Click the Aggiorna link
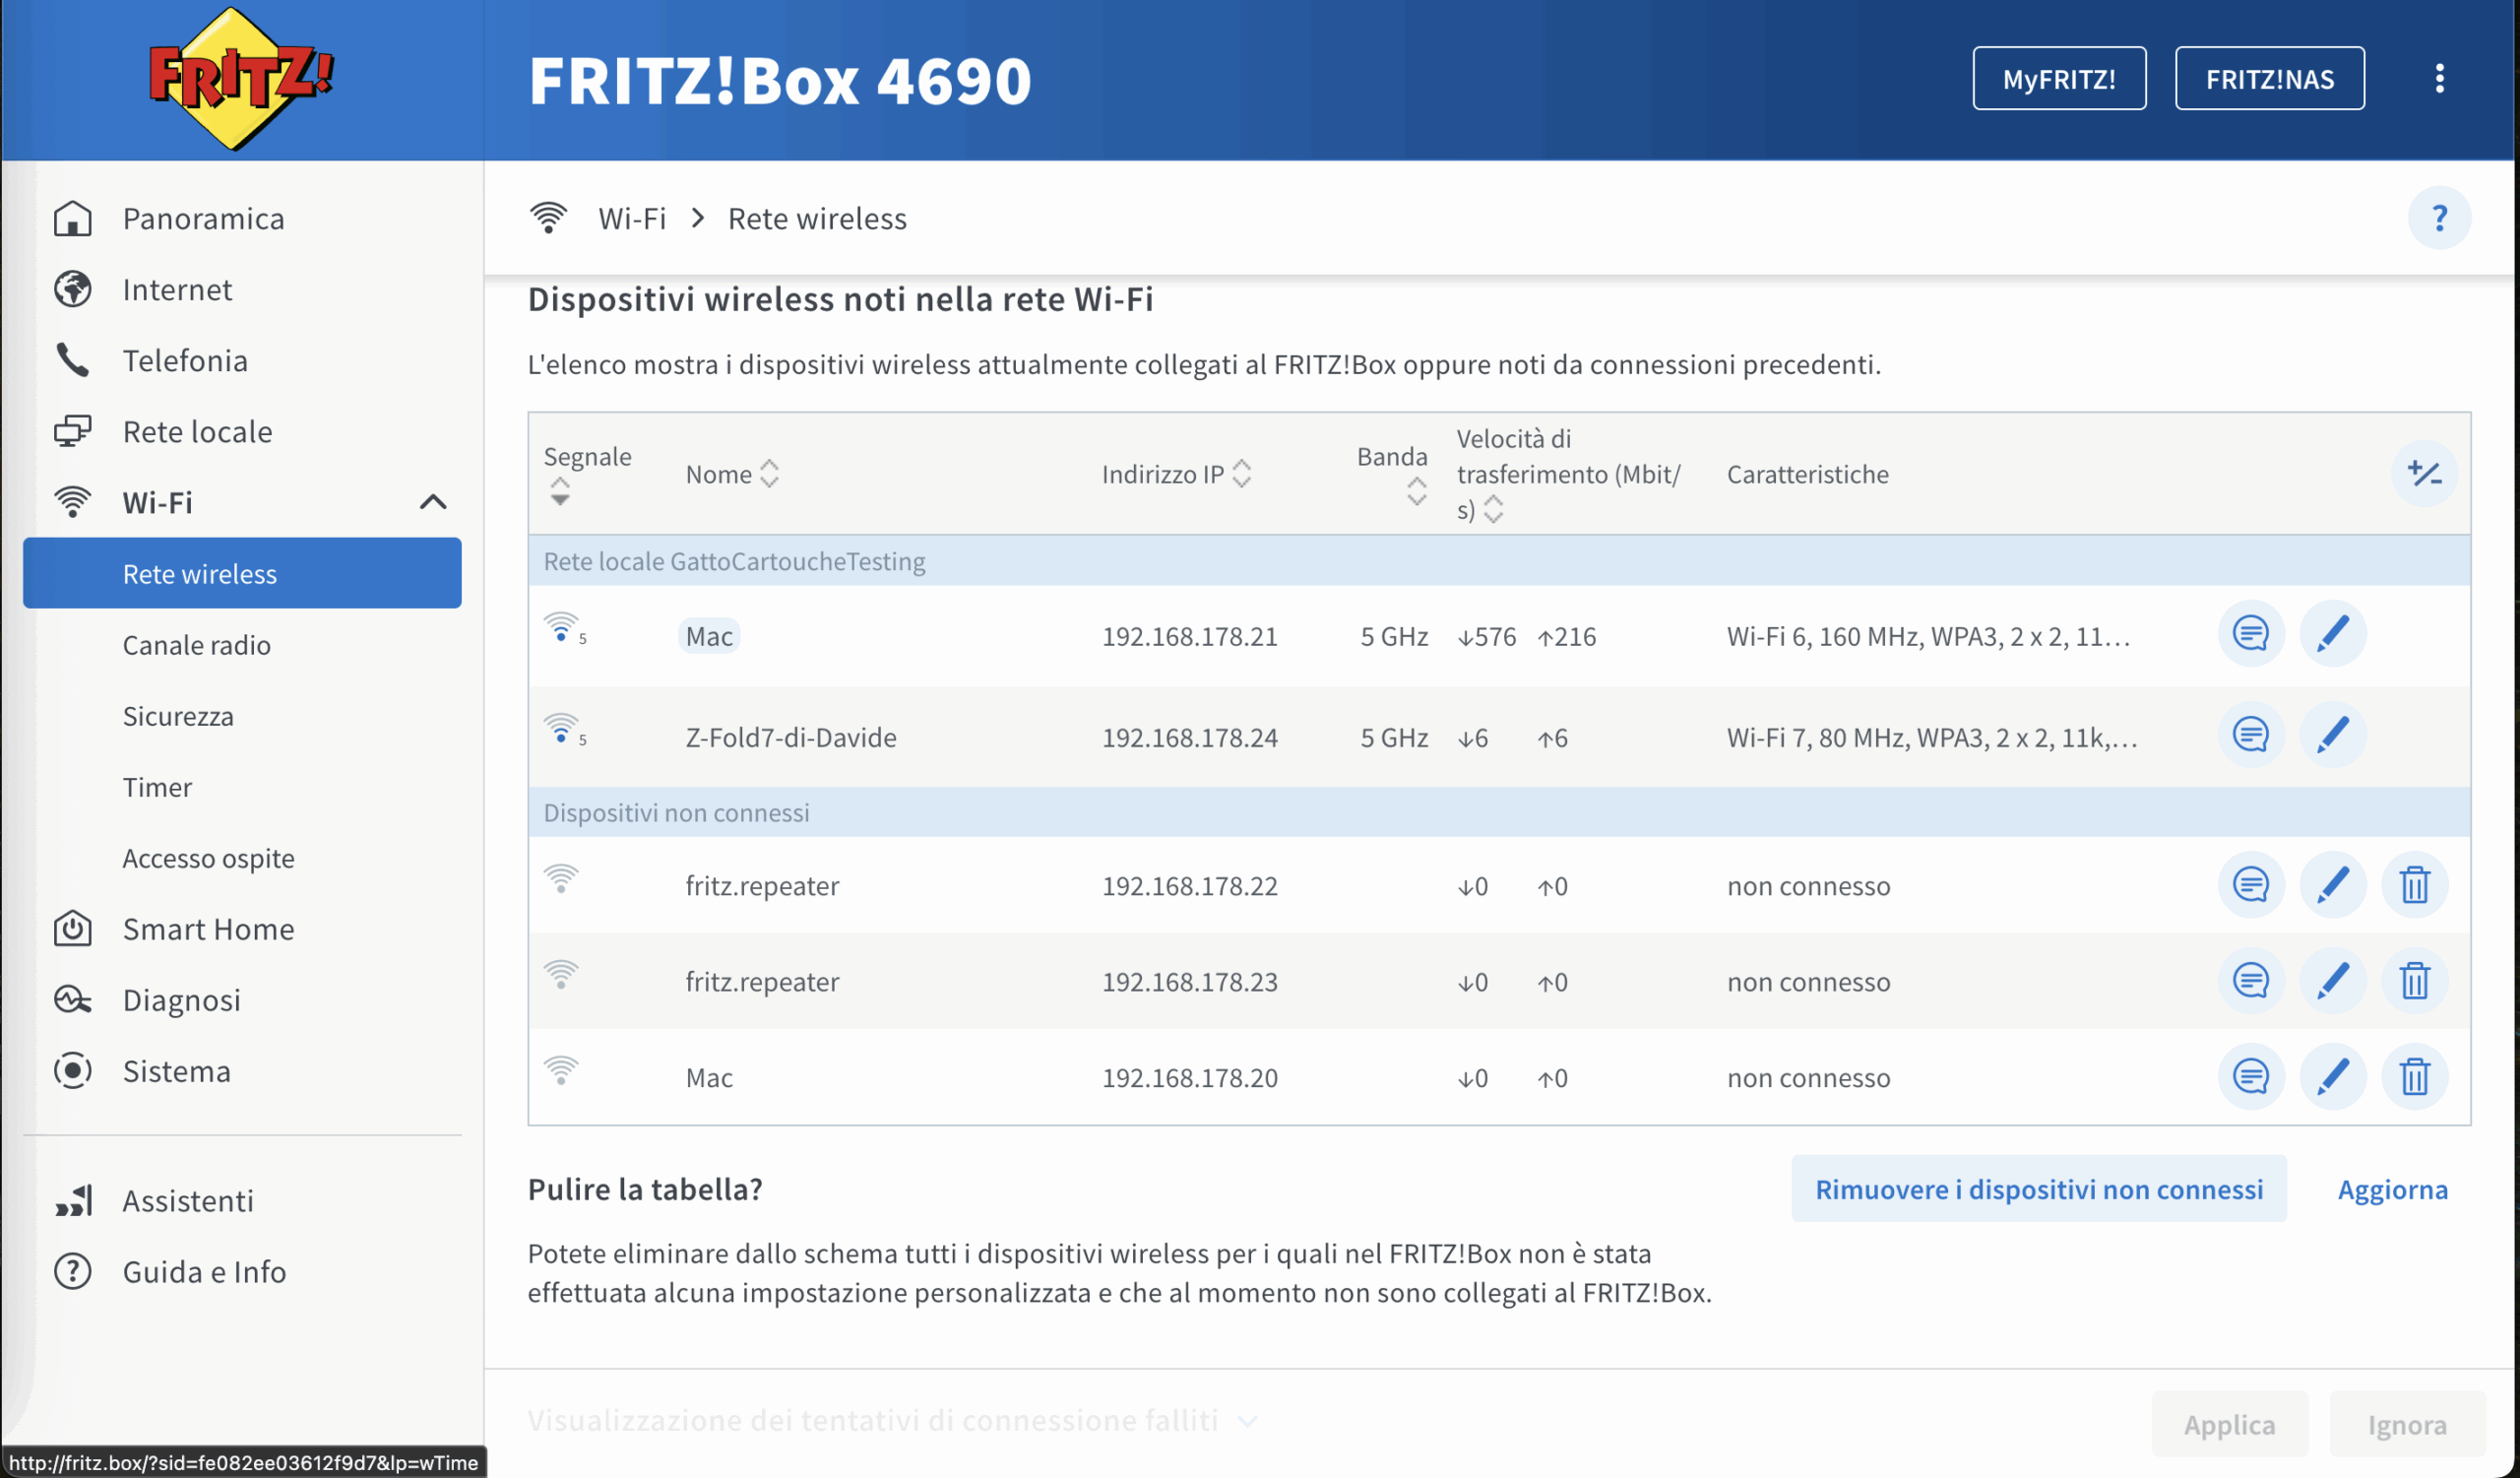2520x1478 pixels. [x=2392, y=1189]
